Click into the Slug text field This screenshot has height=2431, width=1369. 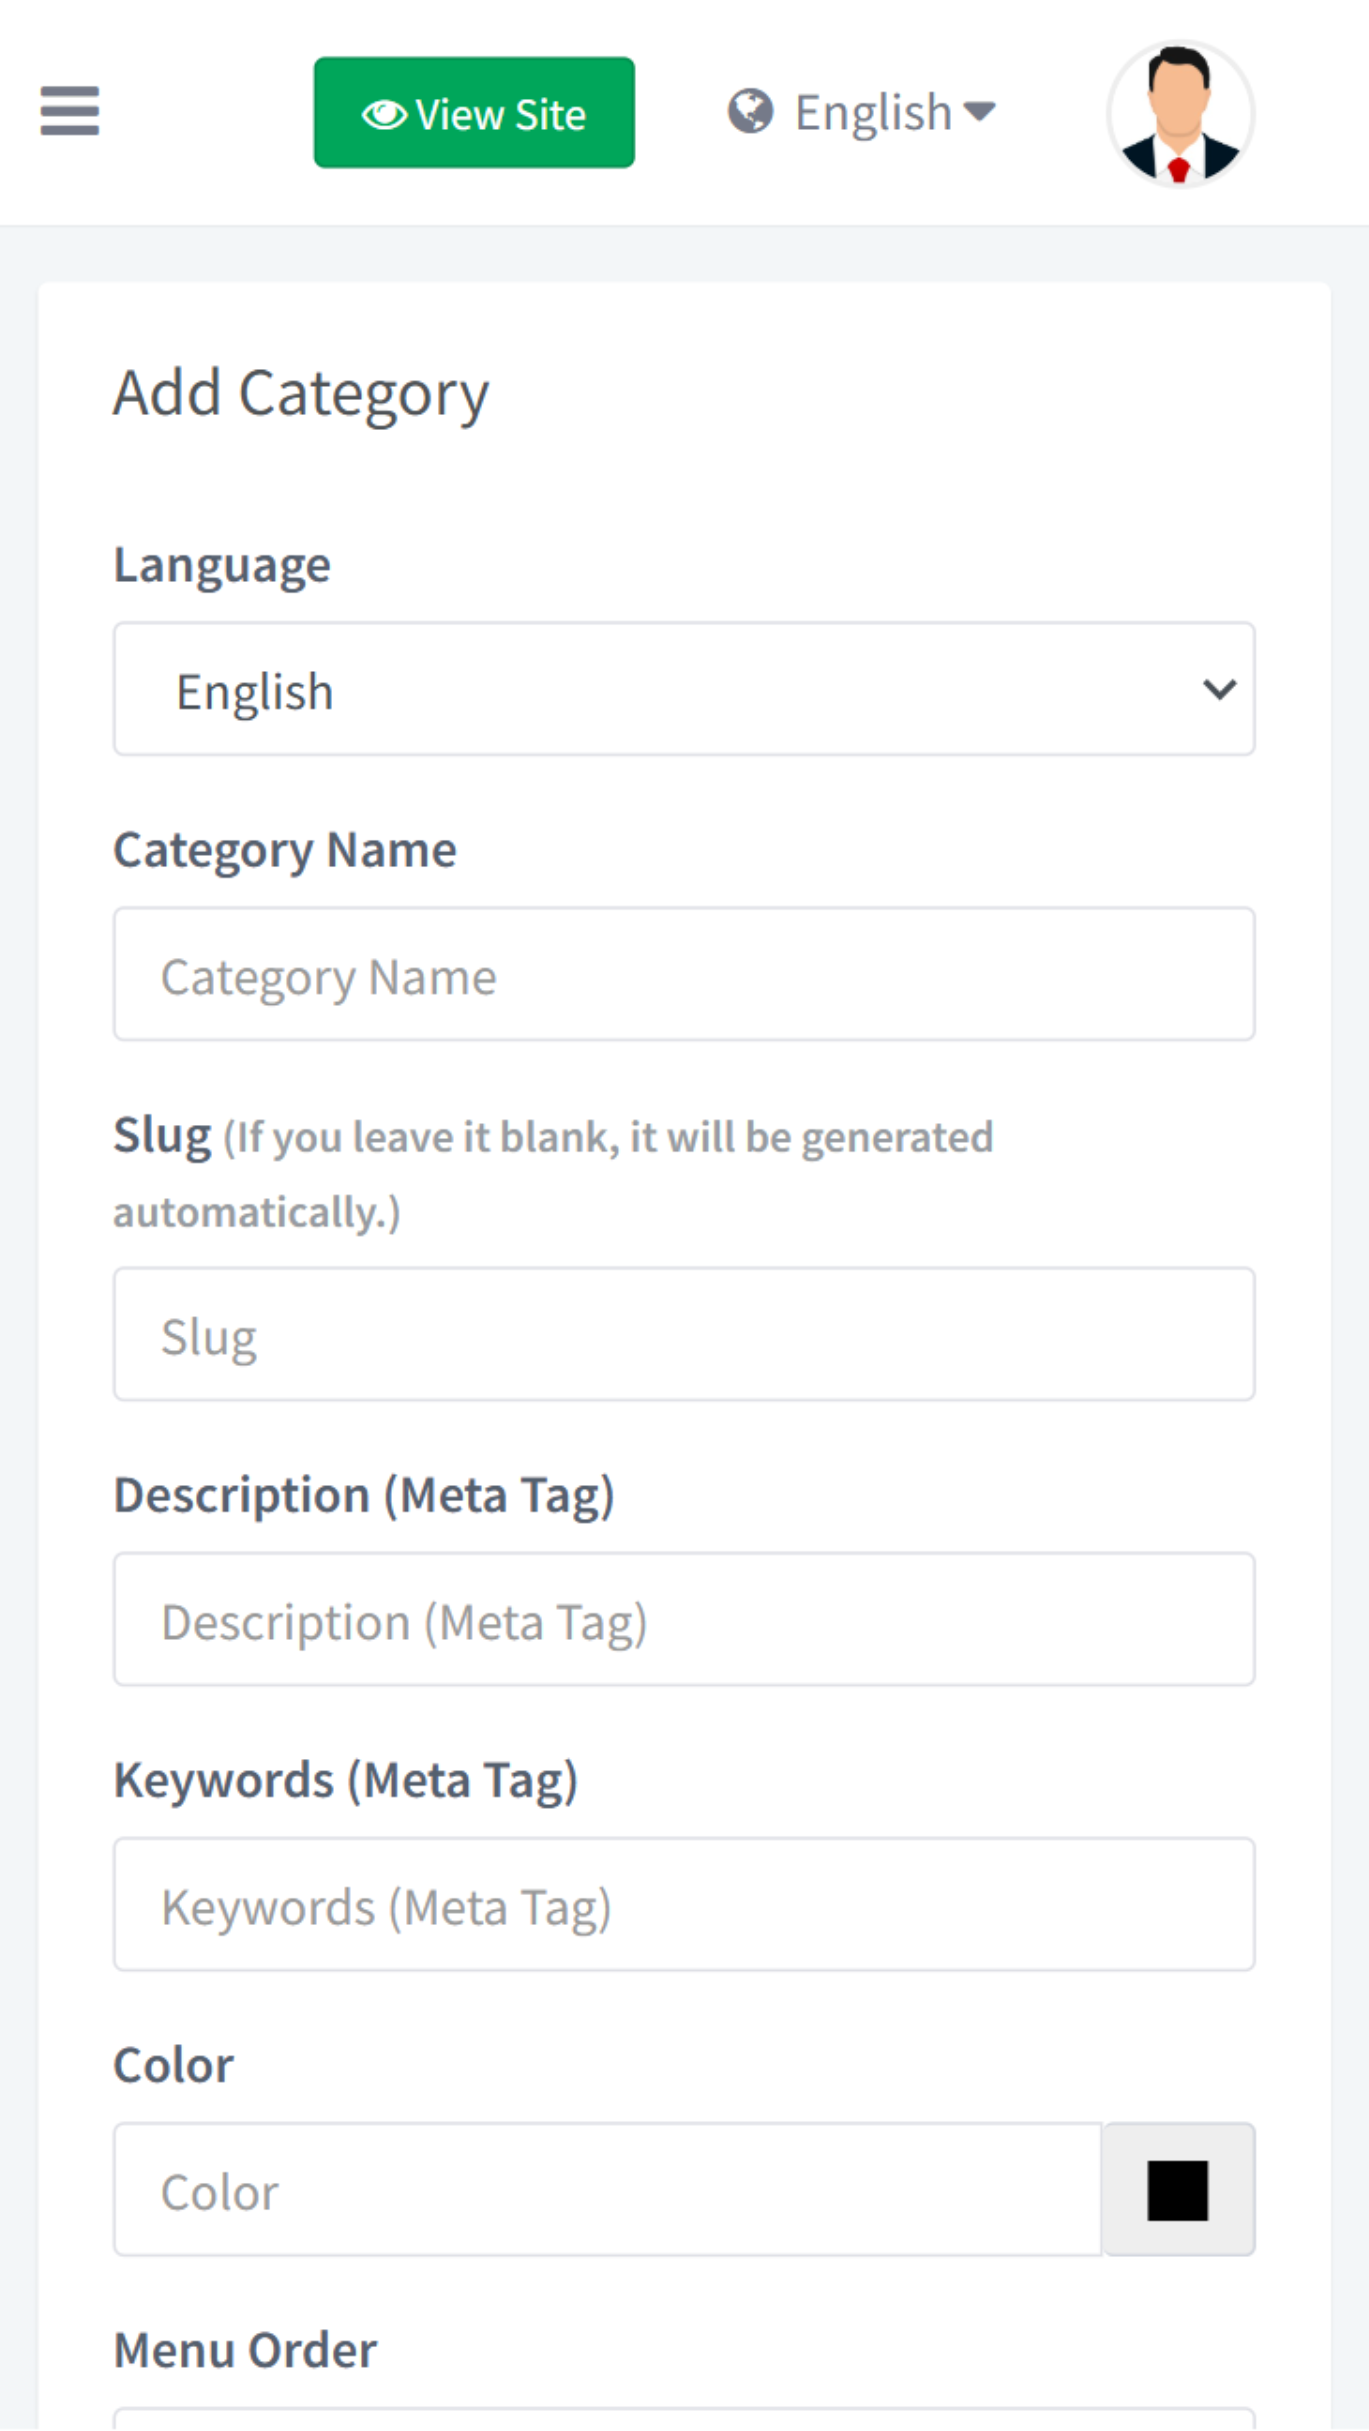pyautogui.click(x=683, y=1335)
